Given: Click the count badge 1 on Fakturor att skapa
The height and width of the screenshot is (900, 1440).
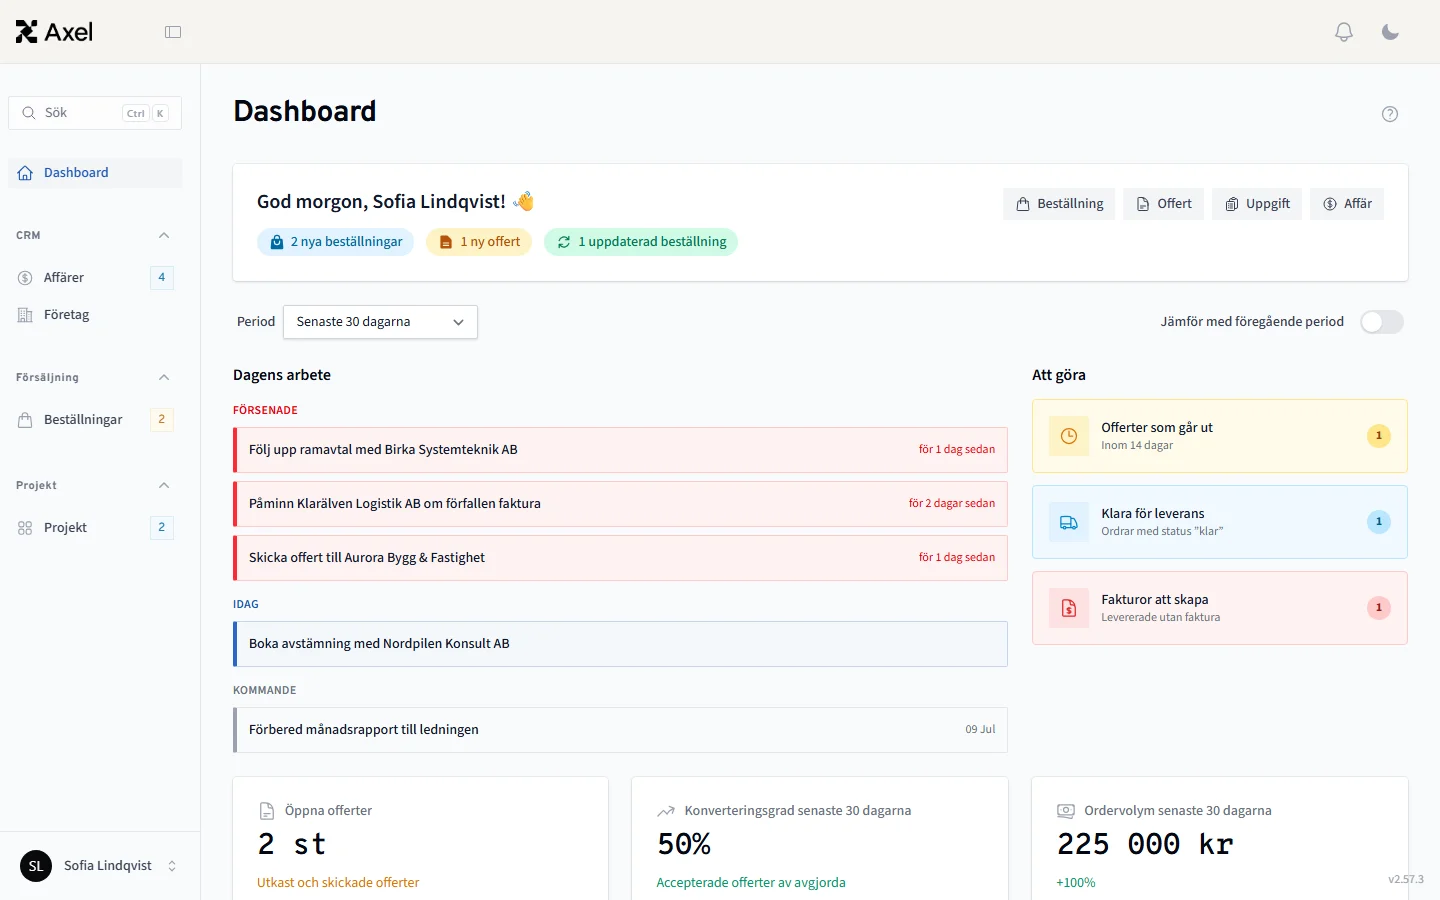Looking at the screenshot, I should pos(1379,608).
